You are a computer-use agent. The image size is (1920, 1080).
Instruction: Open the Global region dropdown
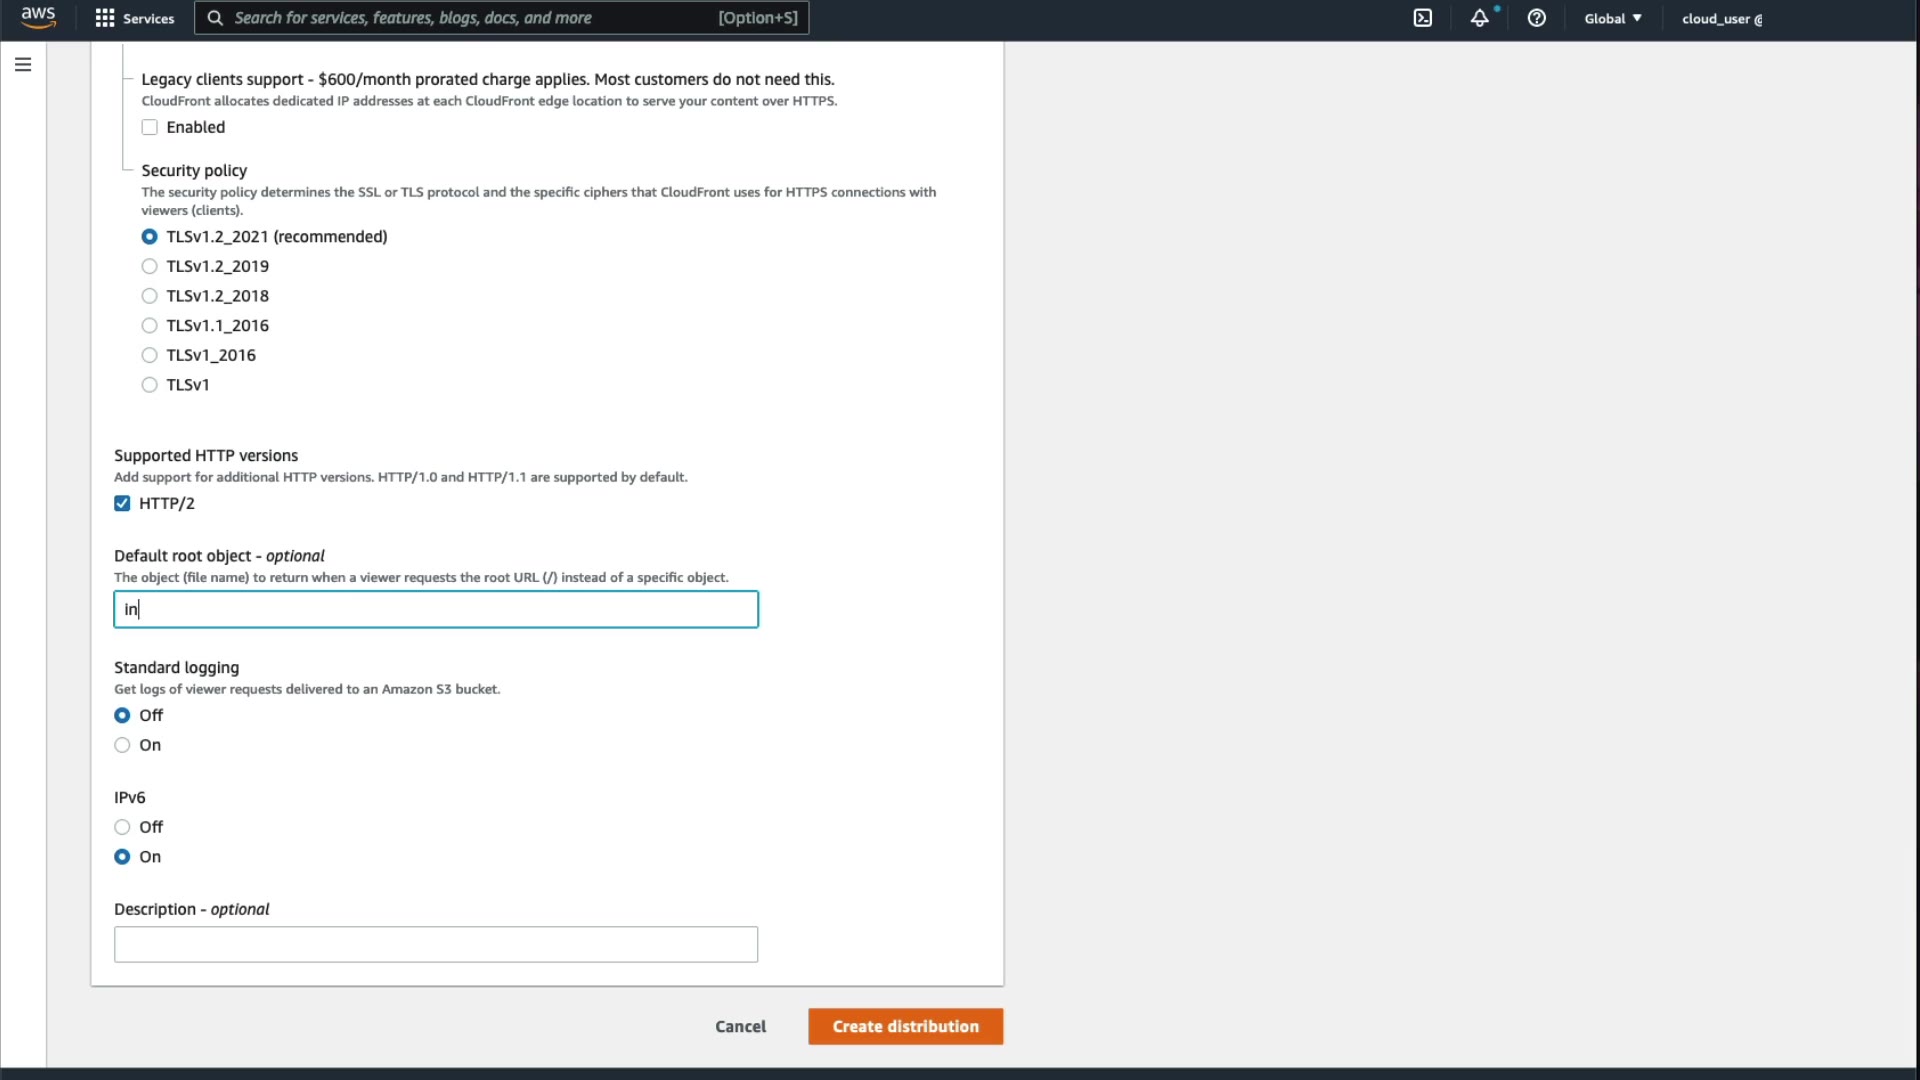pos(1612,18)
